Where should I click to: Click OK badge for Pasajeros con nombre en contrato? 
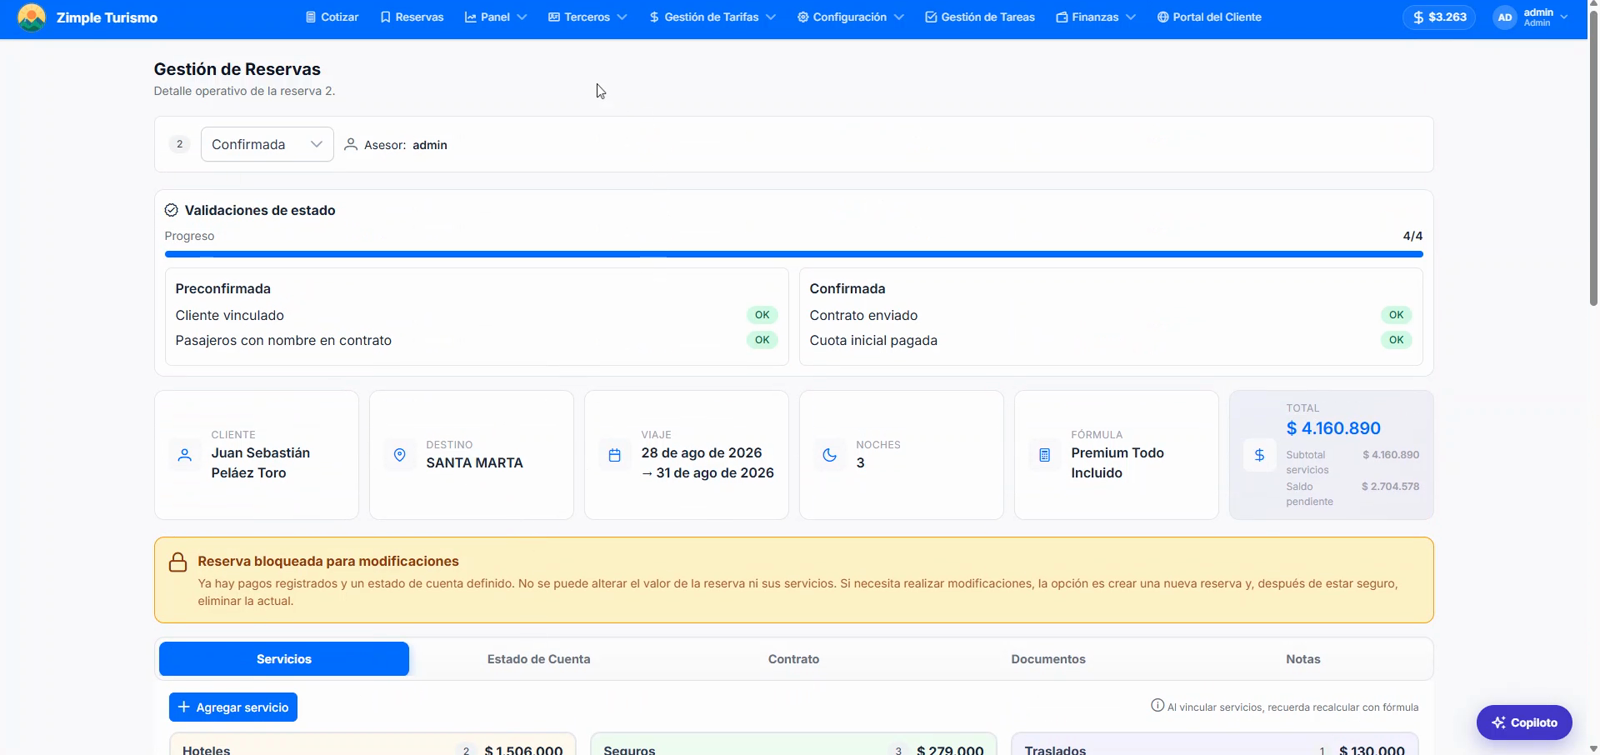click(762, 340)
